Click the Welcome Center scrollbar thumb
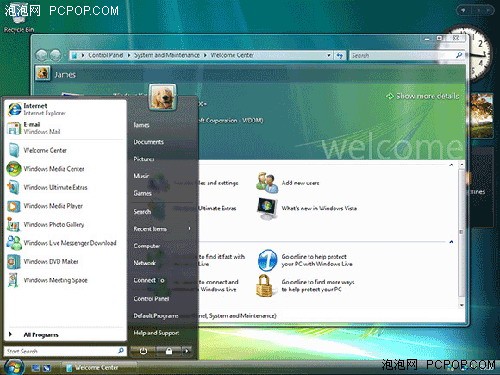500x375 pixels. point(461,232)
